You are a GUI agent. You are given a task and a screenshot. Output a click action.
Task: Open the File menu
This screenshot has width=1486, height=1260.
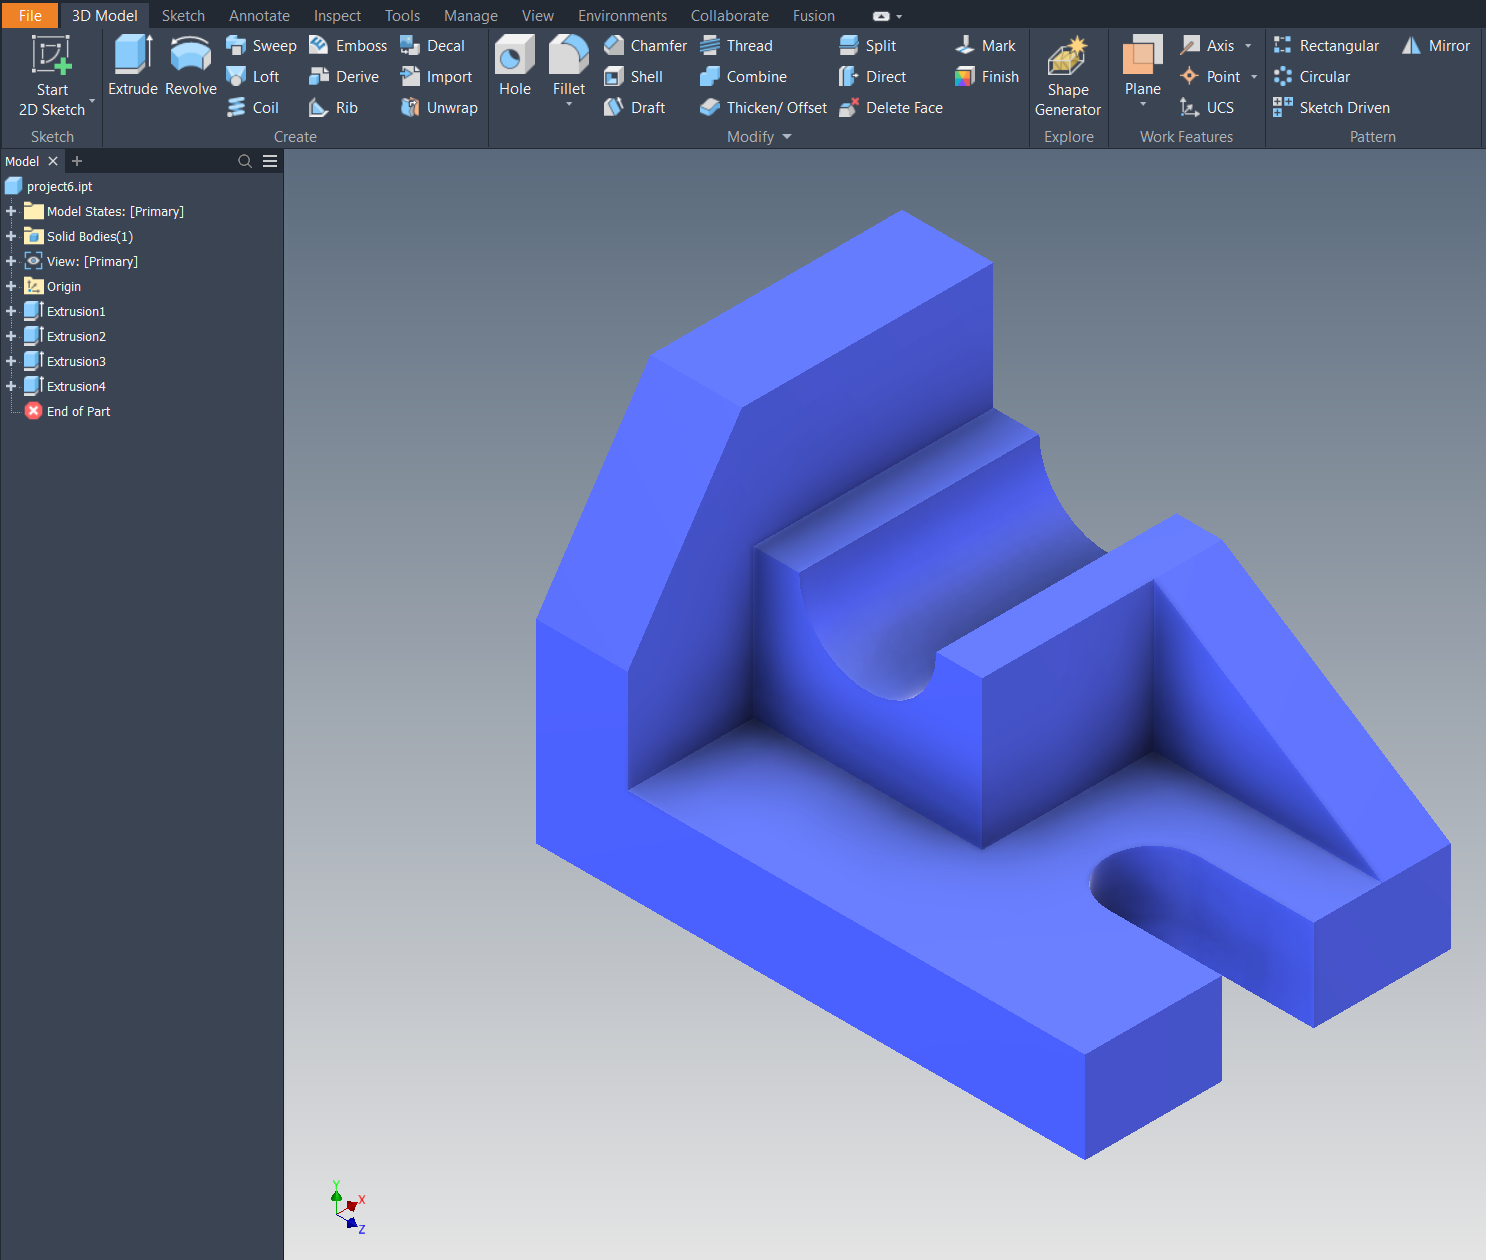pos(30,16)
